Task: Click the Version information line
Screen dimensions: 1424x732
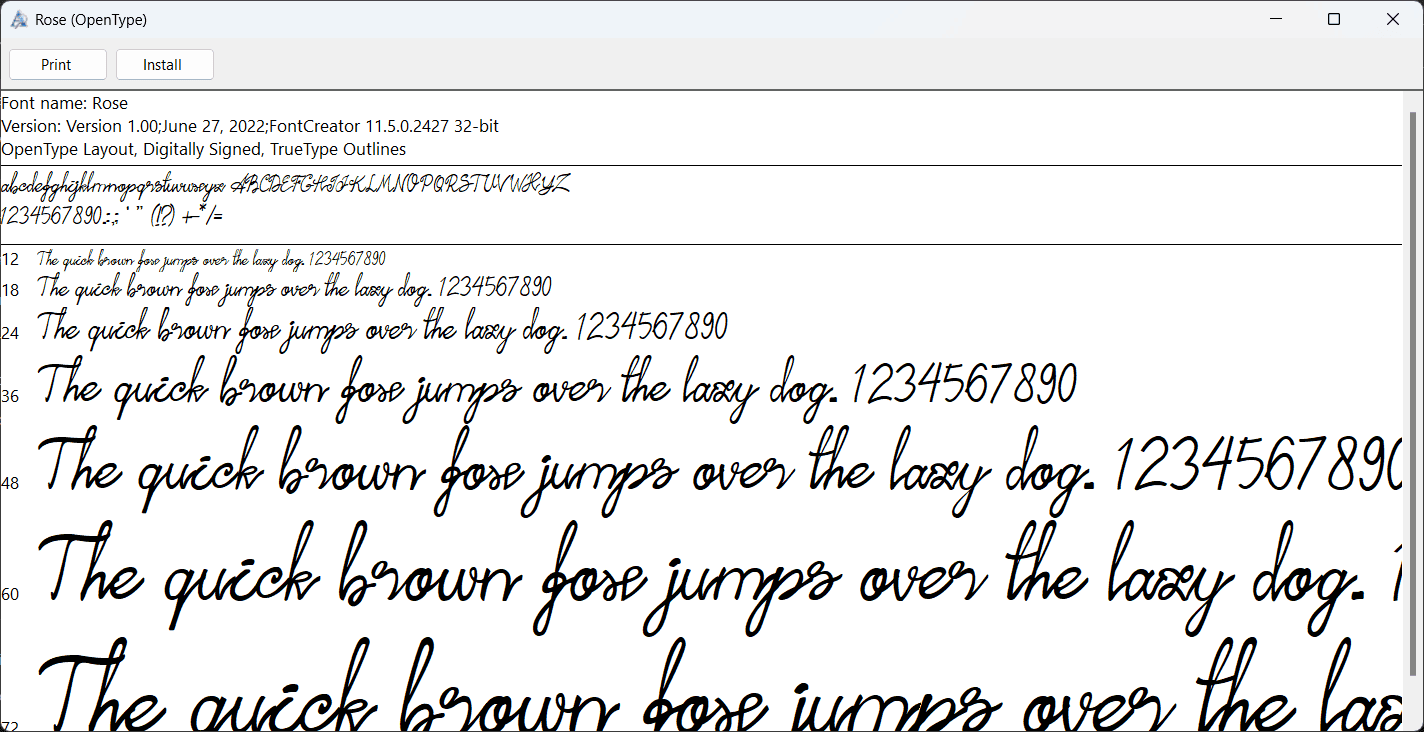Action: 250,126
